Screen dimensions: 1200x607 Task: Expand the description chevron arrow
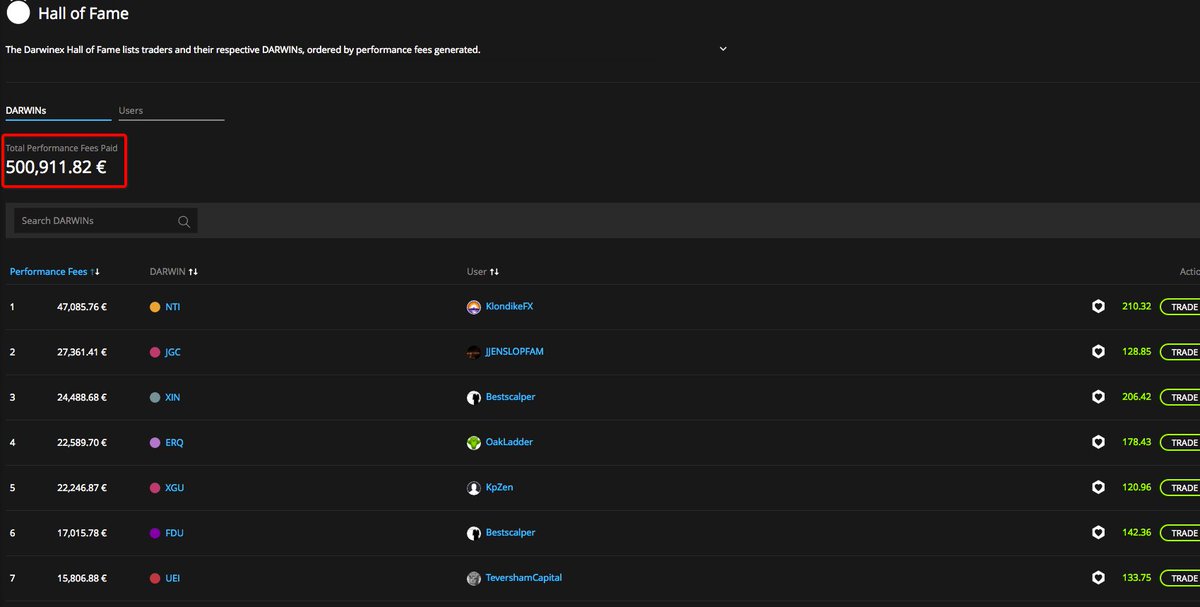tap(723, 48)
